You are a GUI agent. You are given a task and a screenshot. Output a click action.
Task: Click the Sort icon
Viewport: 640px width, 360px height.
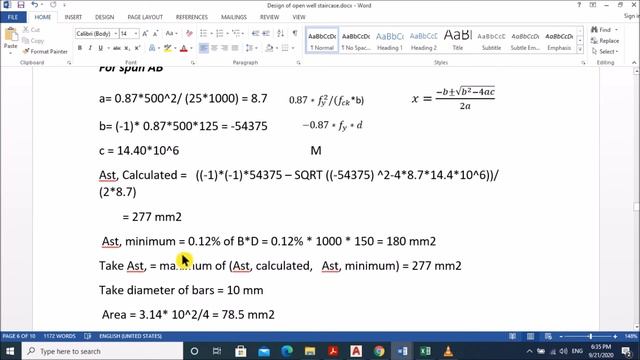click(x=280, y=33)
